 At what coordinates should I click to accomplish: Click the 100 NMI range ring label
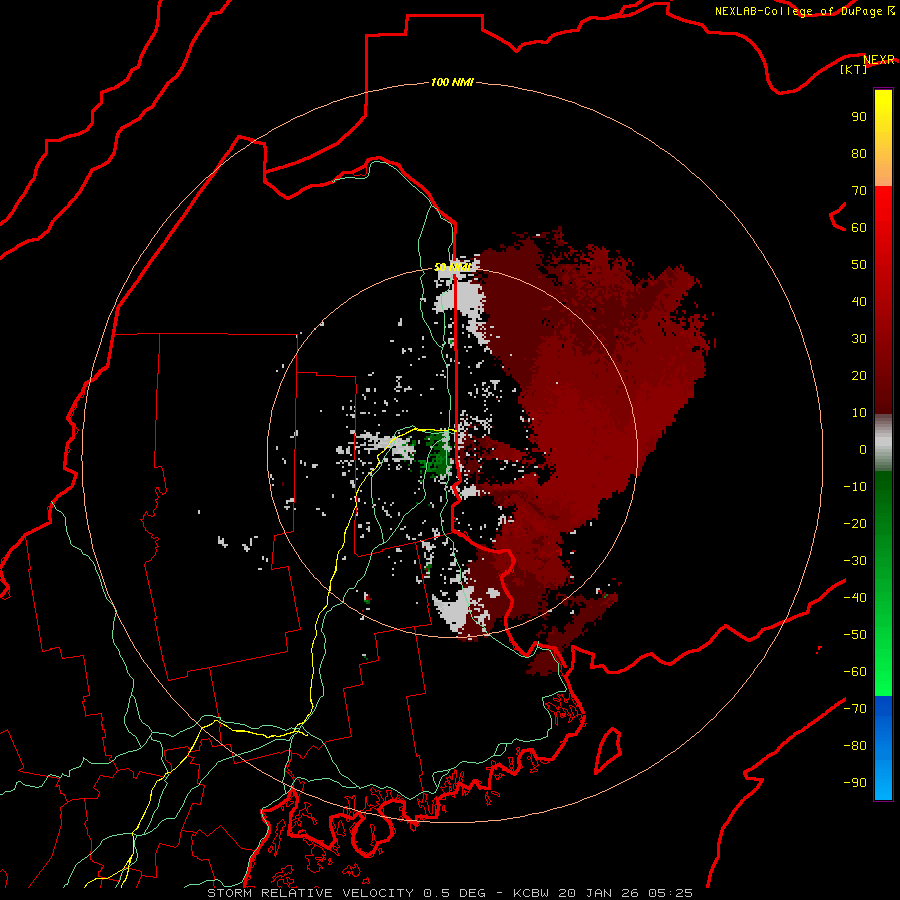[x=452, y=82]
